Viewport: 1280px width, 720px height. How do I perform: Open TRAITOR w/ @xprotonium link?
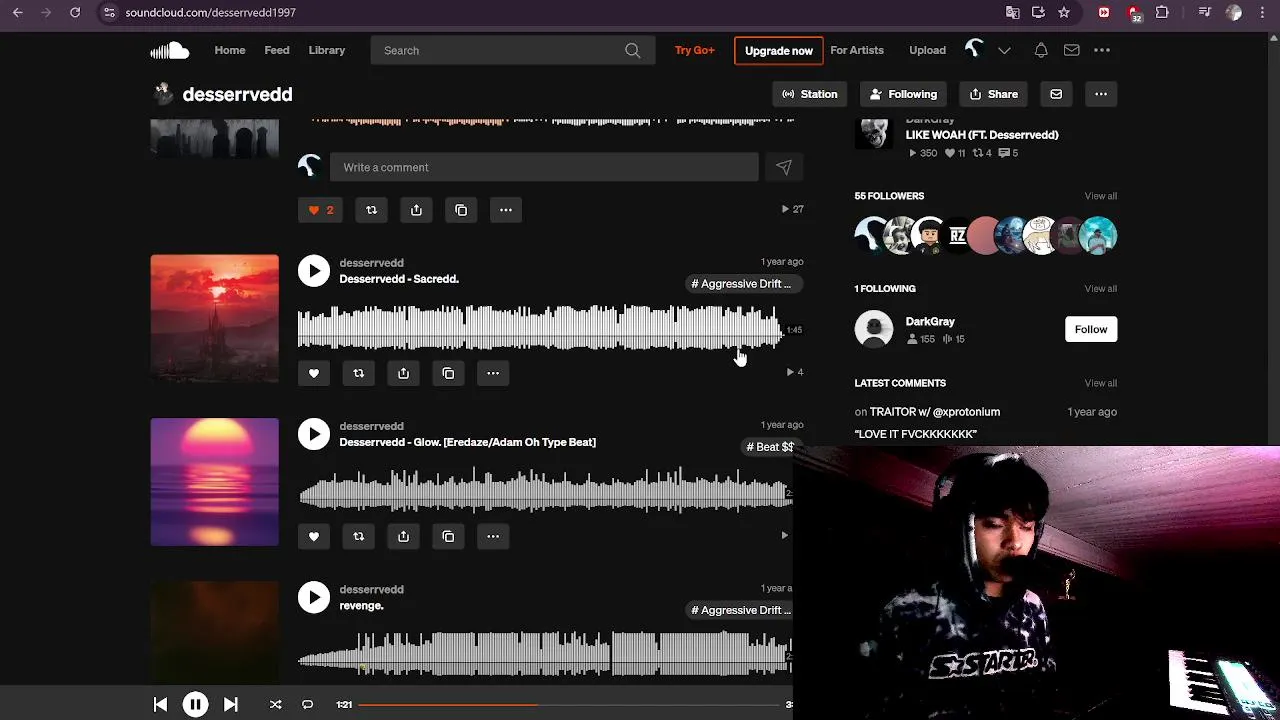click(x=935, y=412)
